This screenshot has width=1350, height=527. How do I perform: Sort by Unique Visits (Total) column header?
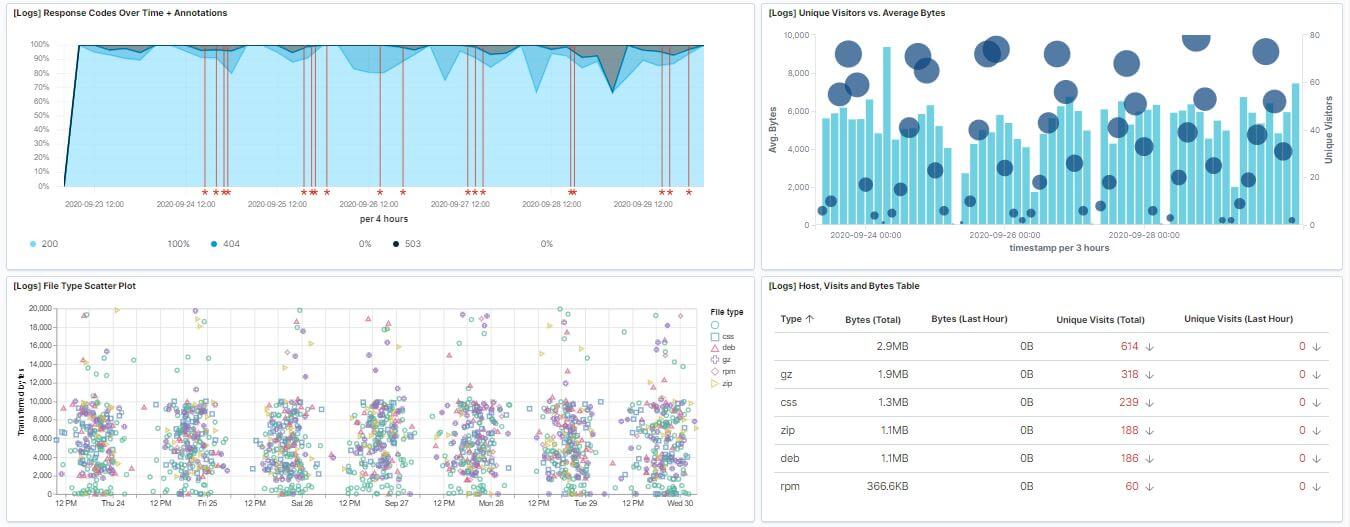coord(1100,320)
